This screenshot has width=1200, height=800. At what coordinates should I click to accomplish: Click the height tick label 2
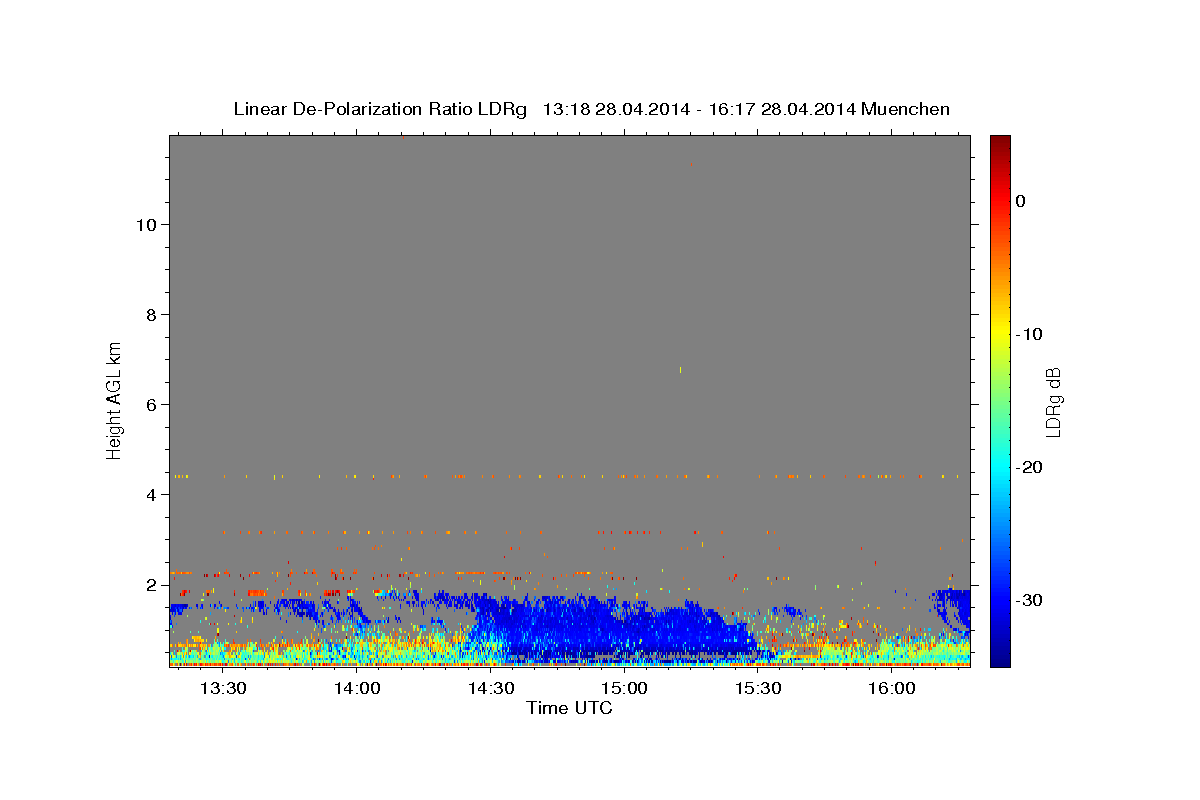click(x=152, y=584)
